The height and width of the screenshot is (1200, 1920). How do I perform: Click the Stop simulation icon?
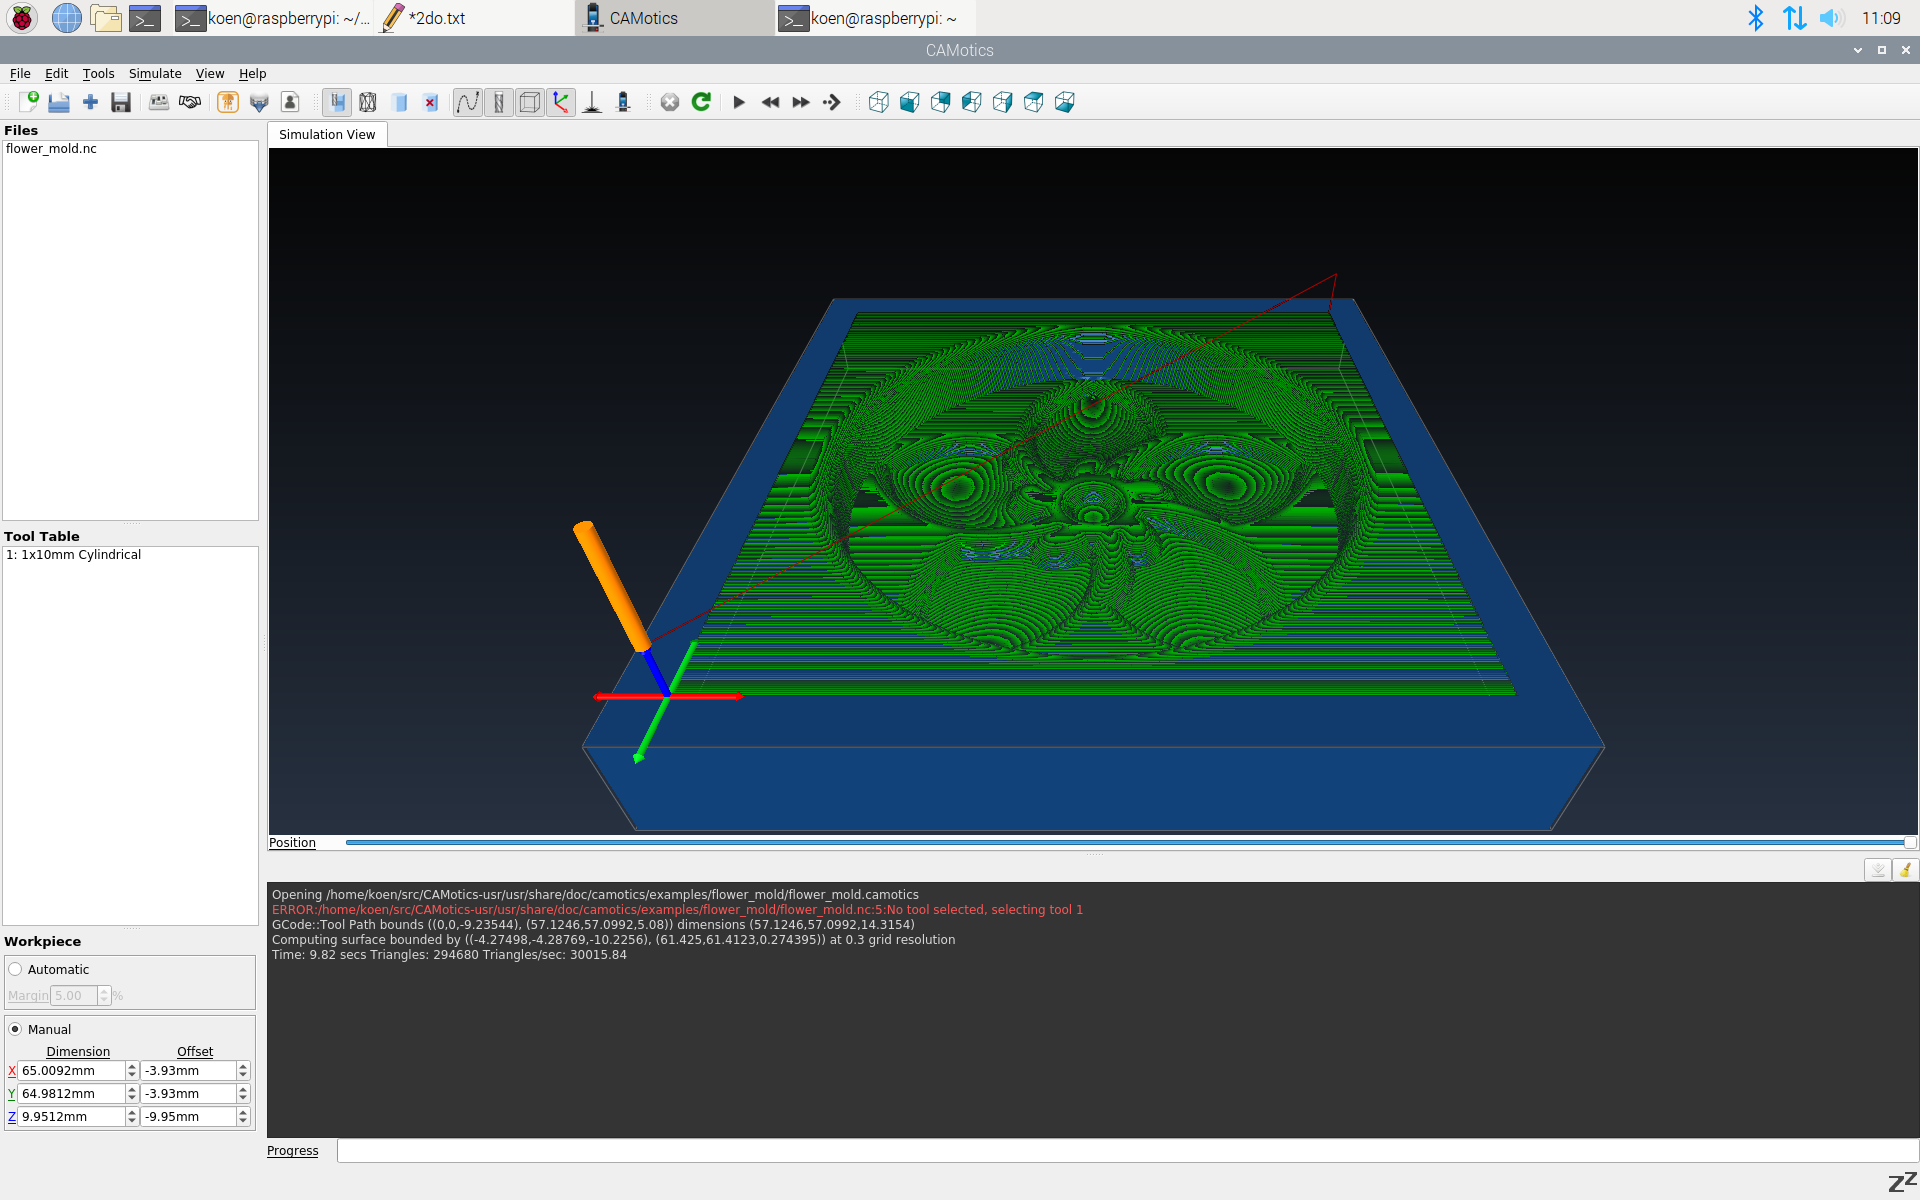point(670,102)
